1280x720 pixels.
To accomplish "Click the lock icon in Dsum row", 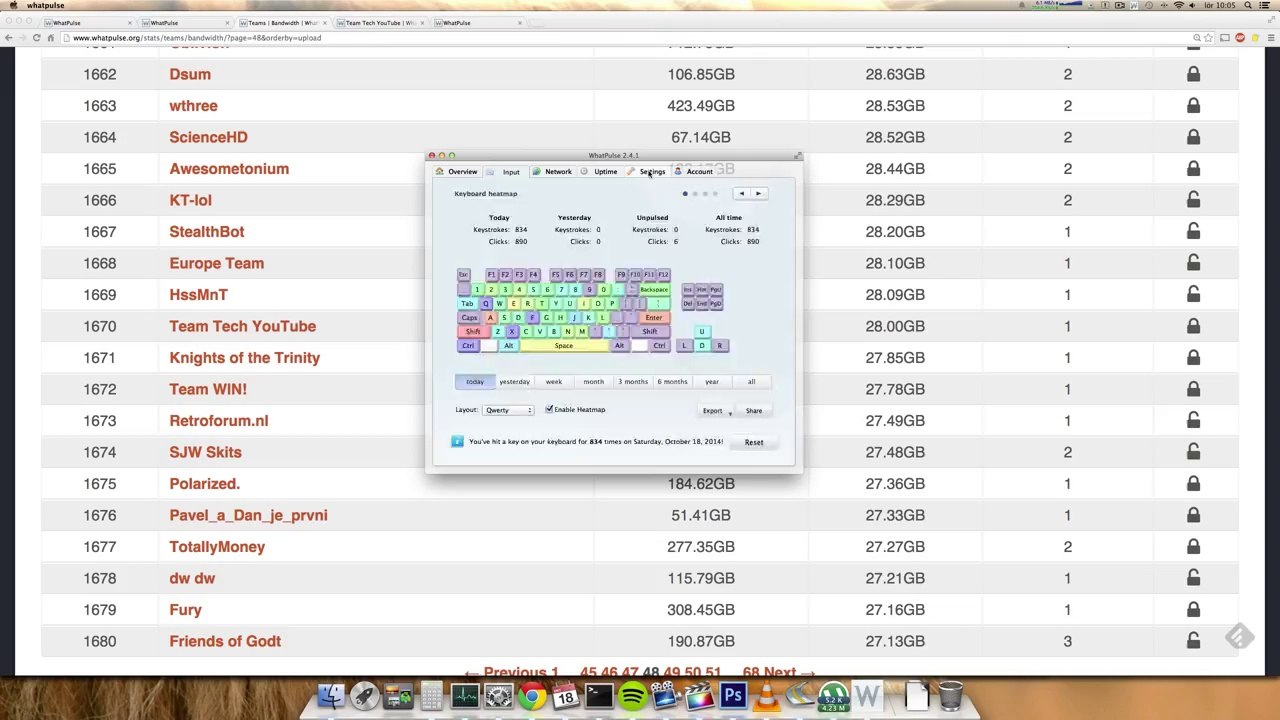I will pyautogui.click(x=1193, y=74).
